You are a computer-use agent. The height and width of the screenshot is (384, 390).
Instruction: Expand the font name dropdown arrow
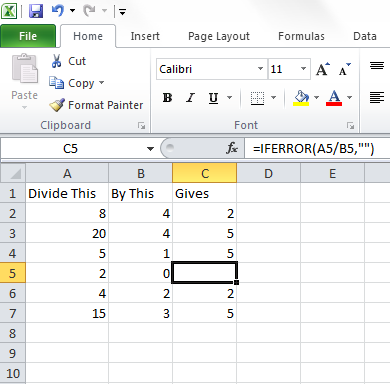pyautogui.click(x=261, y=69)
